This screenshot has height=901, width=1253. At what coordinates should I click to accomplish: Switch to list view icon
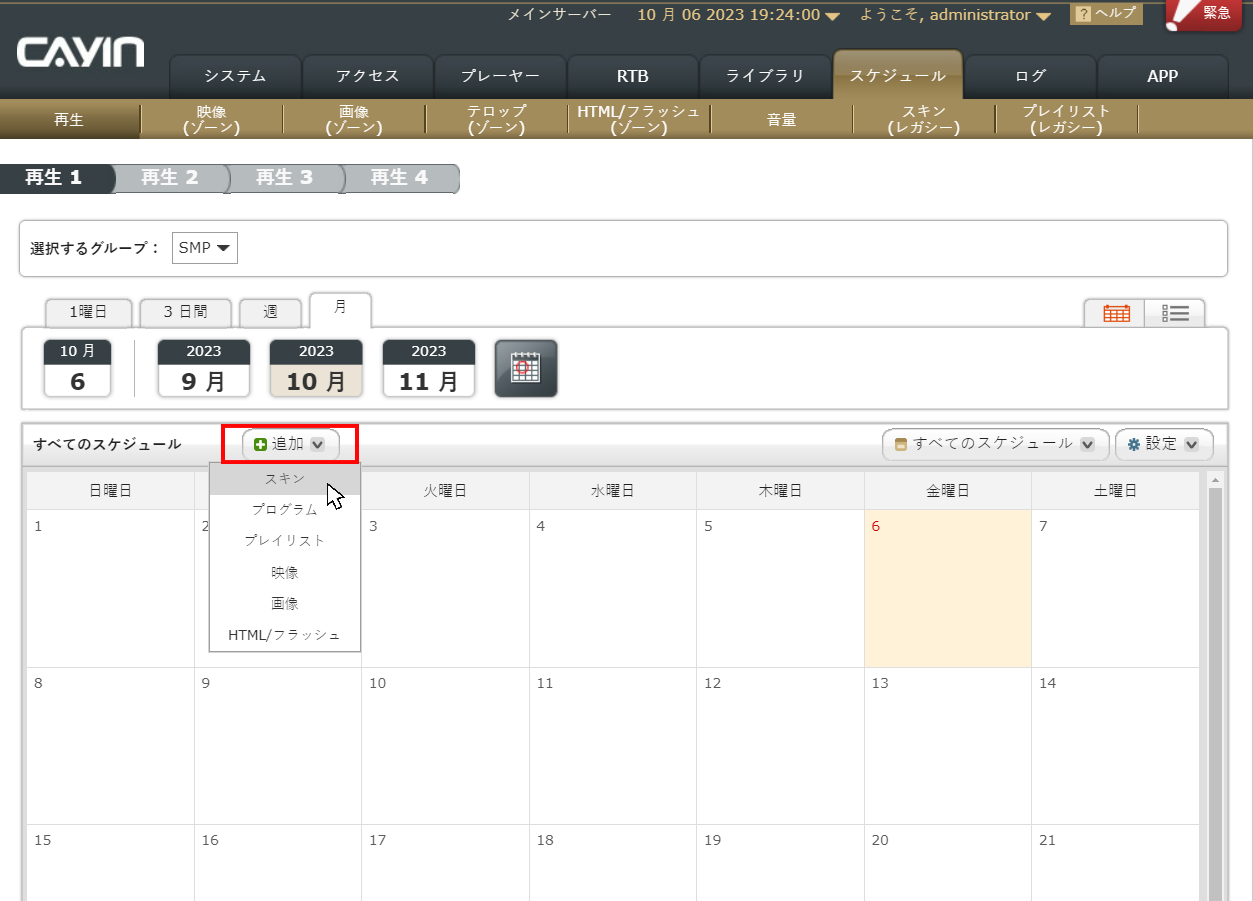(x=1175, y=313)
